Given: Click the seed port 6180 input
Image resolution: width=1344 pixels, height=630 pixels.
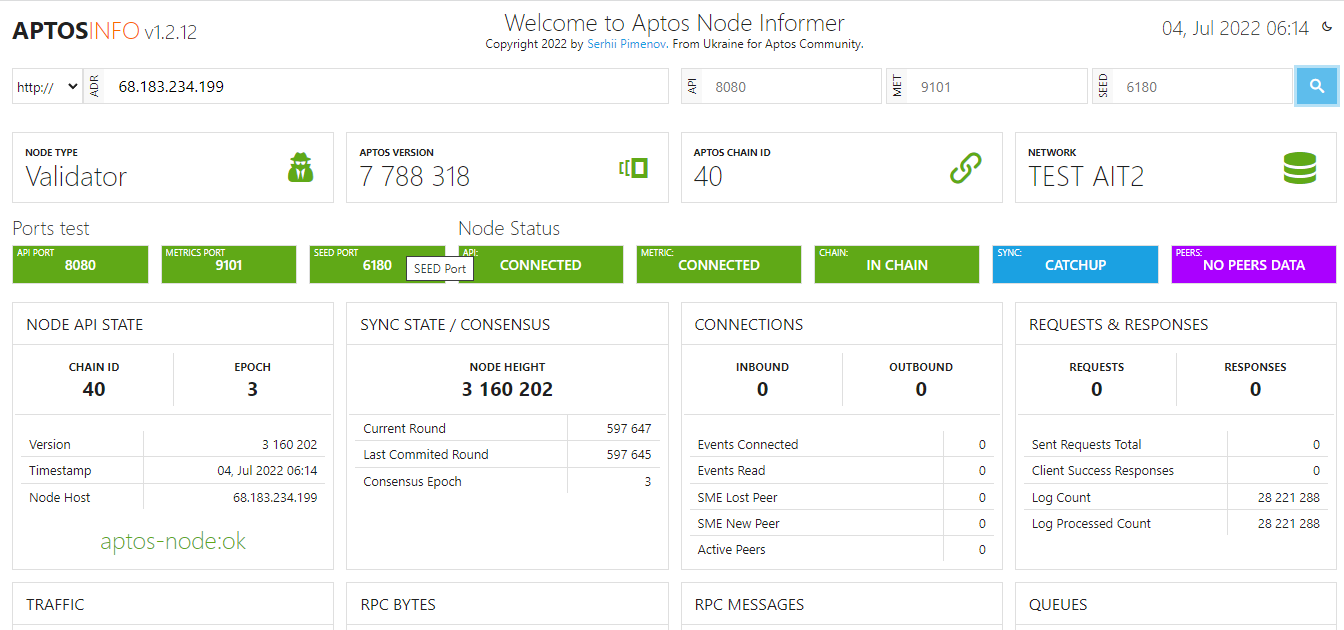Looking at the screenshot, I should coord(1204,86).
